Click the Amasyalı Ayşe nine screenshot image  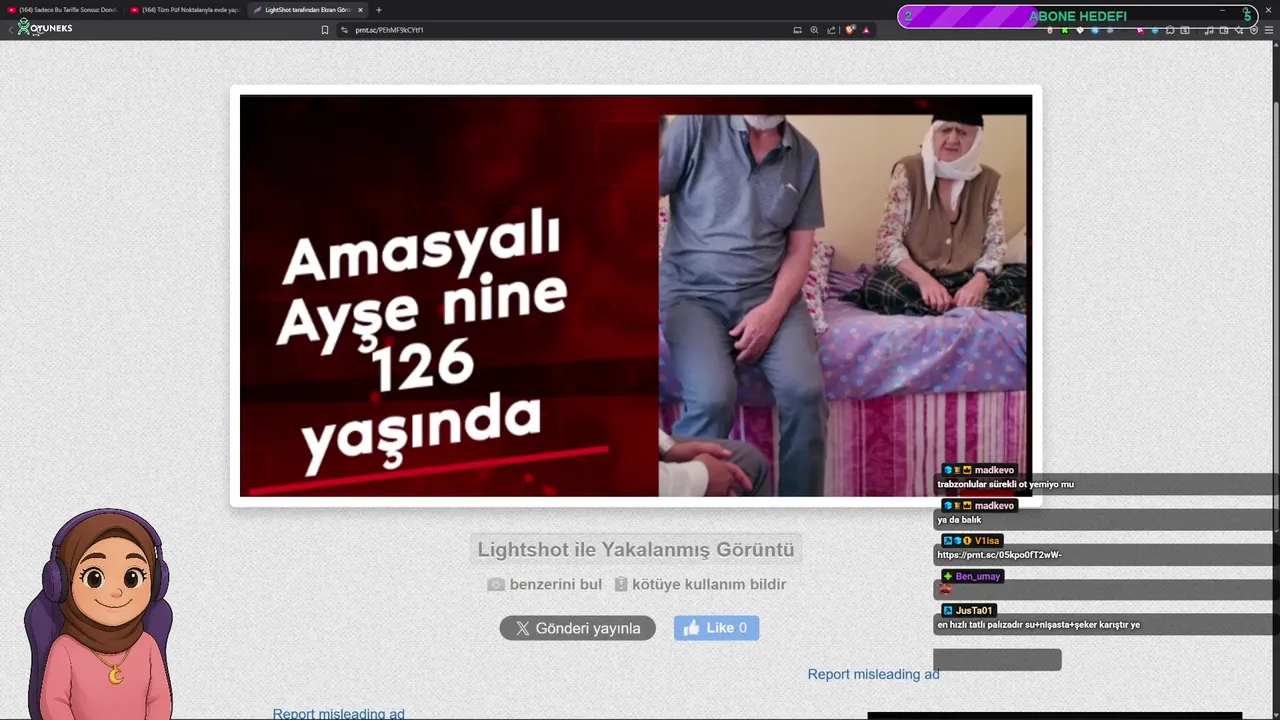coord(636,296)
